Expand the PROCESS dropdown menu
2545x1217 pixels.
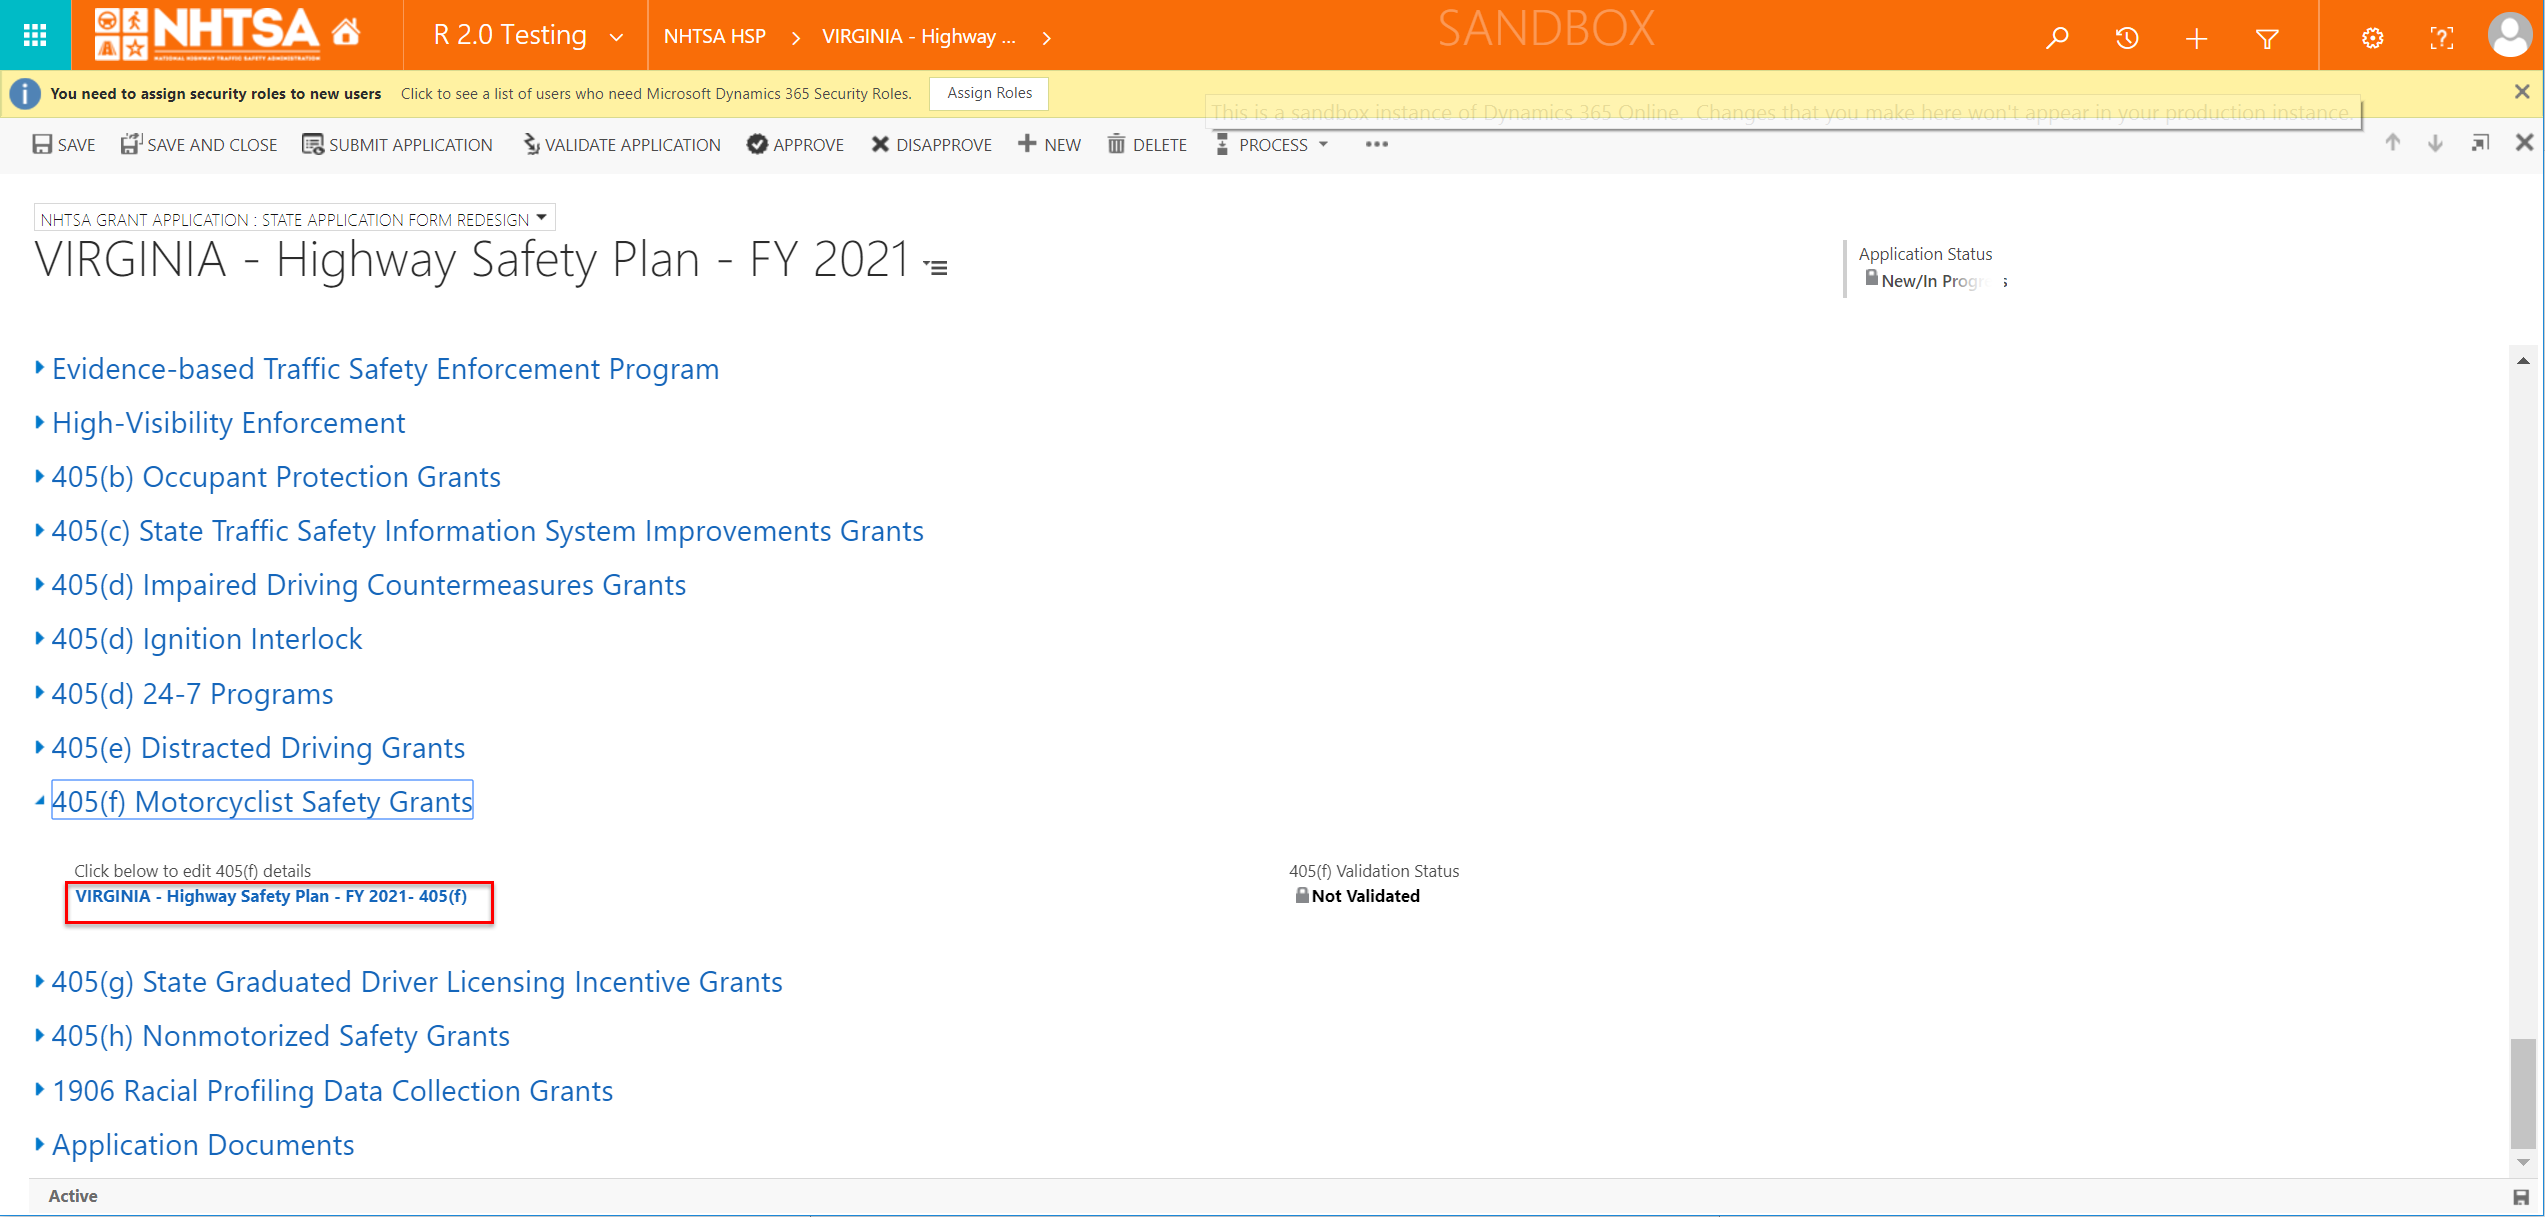click(1274, 145)
